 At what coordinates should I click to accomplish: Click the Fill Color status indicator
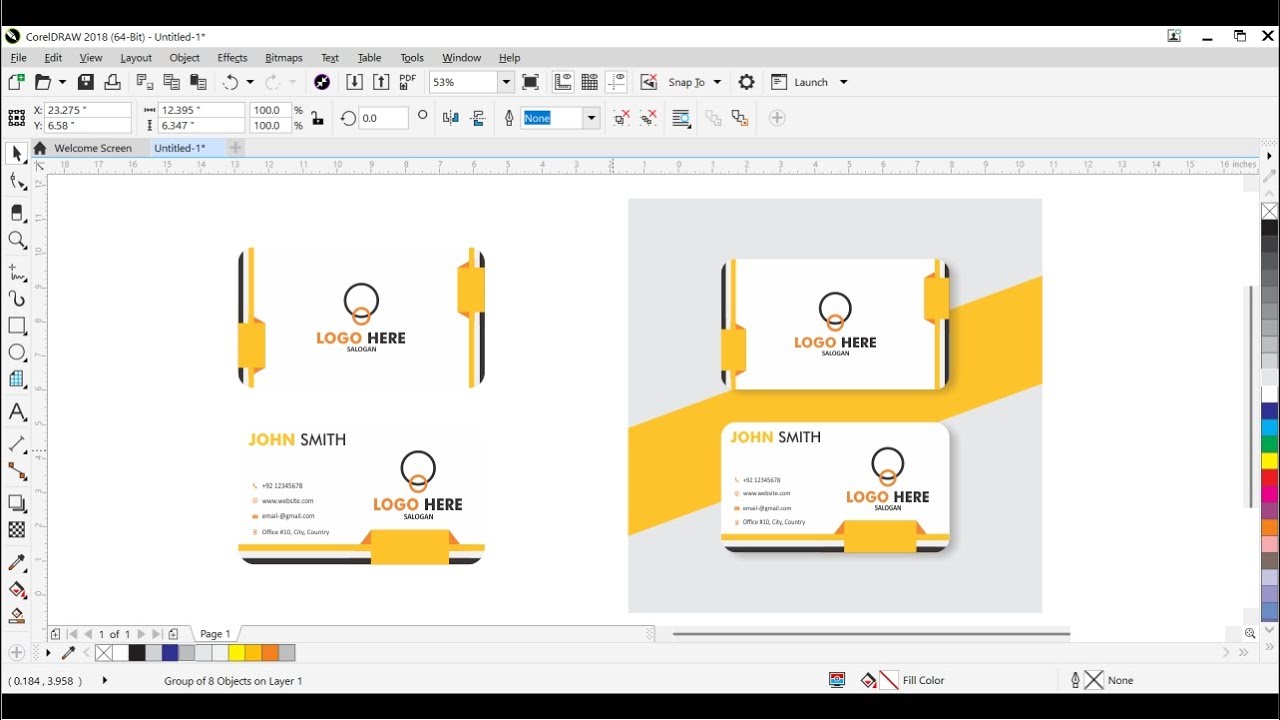903,680
